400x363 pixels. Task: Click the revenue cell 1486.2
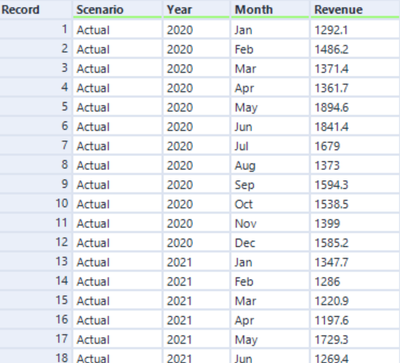[355, 49]
